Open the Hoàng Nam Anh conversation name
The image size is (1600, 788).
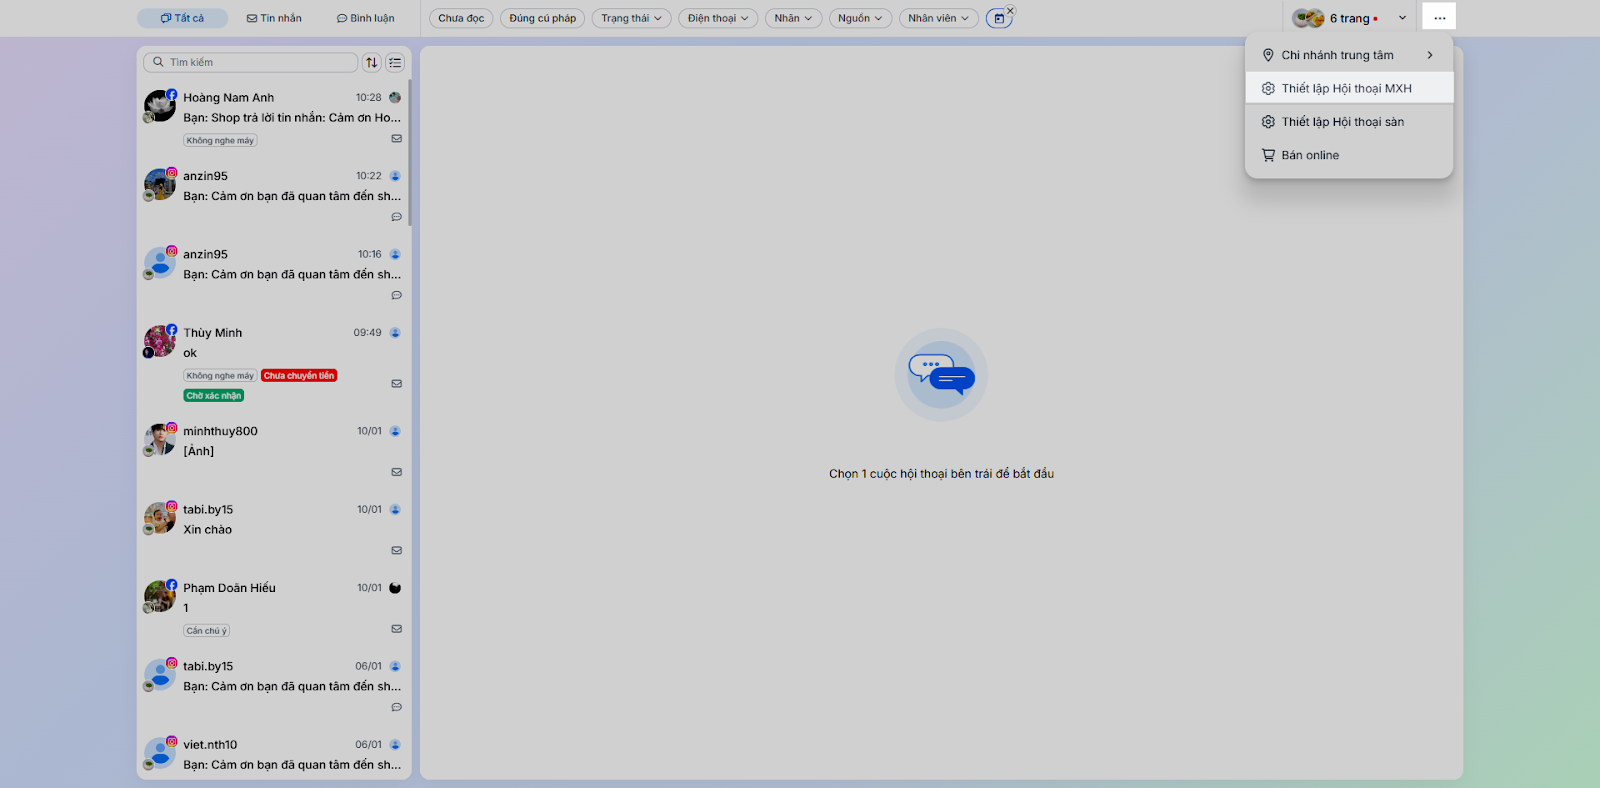228,98
